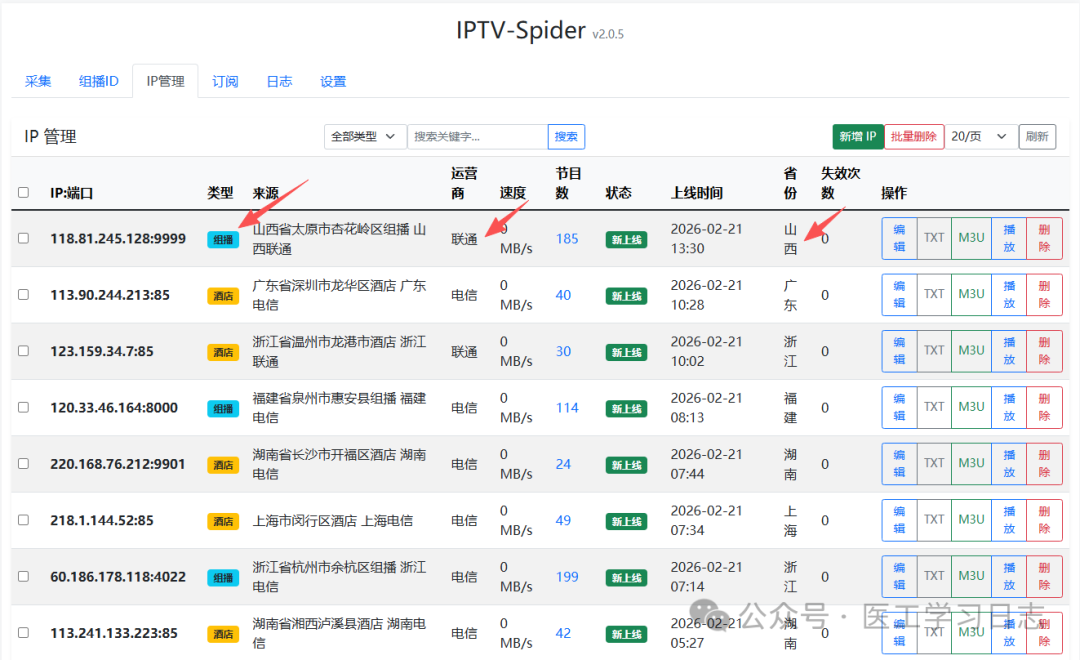Select checkbox for 123.159.34.7:85 row
The height and width of the screenshot is (660, 1080).
[x=24, y=352]
